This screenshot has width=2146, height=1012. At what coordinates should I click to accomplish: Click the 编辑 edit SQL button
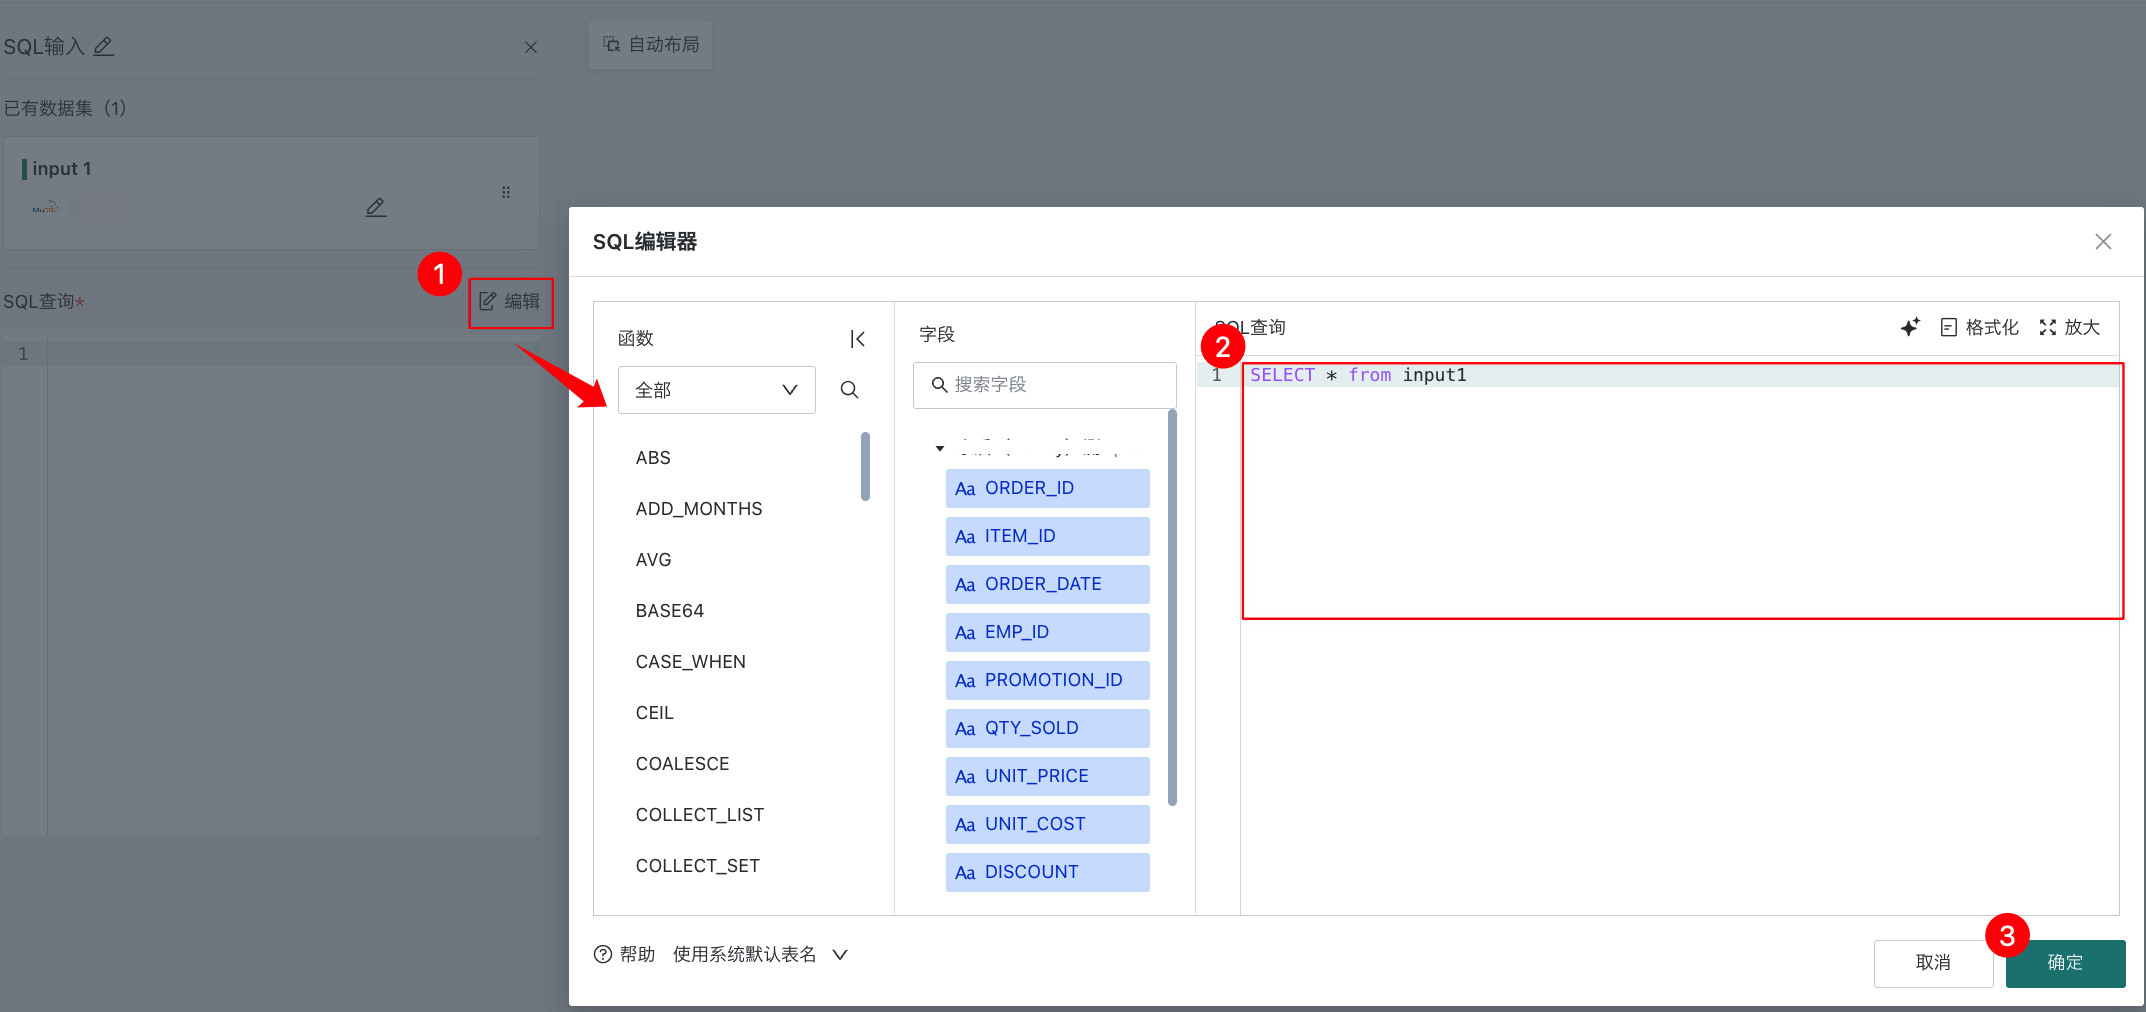[x=510, y=302]
